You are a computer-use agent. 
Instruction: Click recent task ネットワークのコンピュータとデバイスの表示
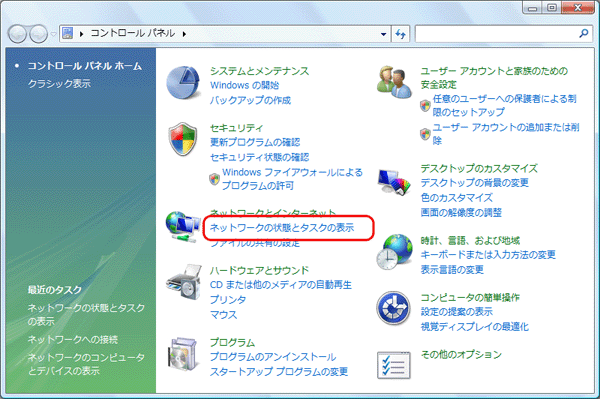tap(86, 364)
